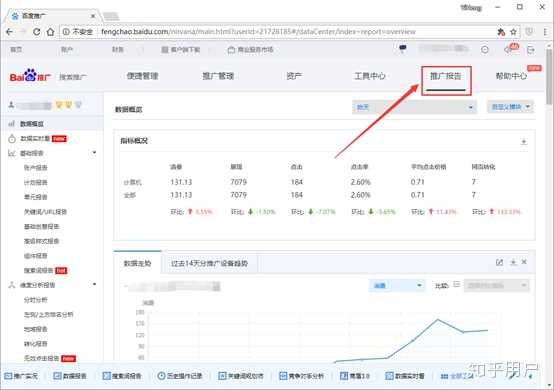Open 转化报告 in the sidebar
The image size is (554, 390).
(x=36, y=343)
